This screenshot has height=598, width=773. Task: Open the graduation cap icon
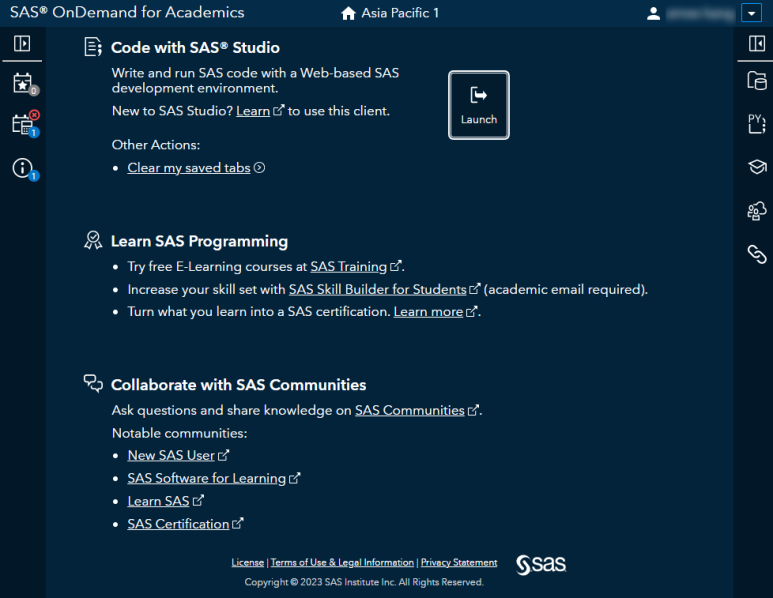pos(756,167)
